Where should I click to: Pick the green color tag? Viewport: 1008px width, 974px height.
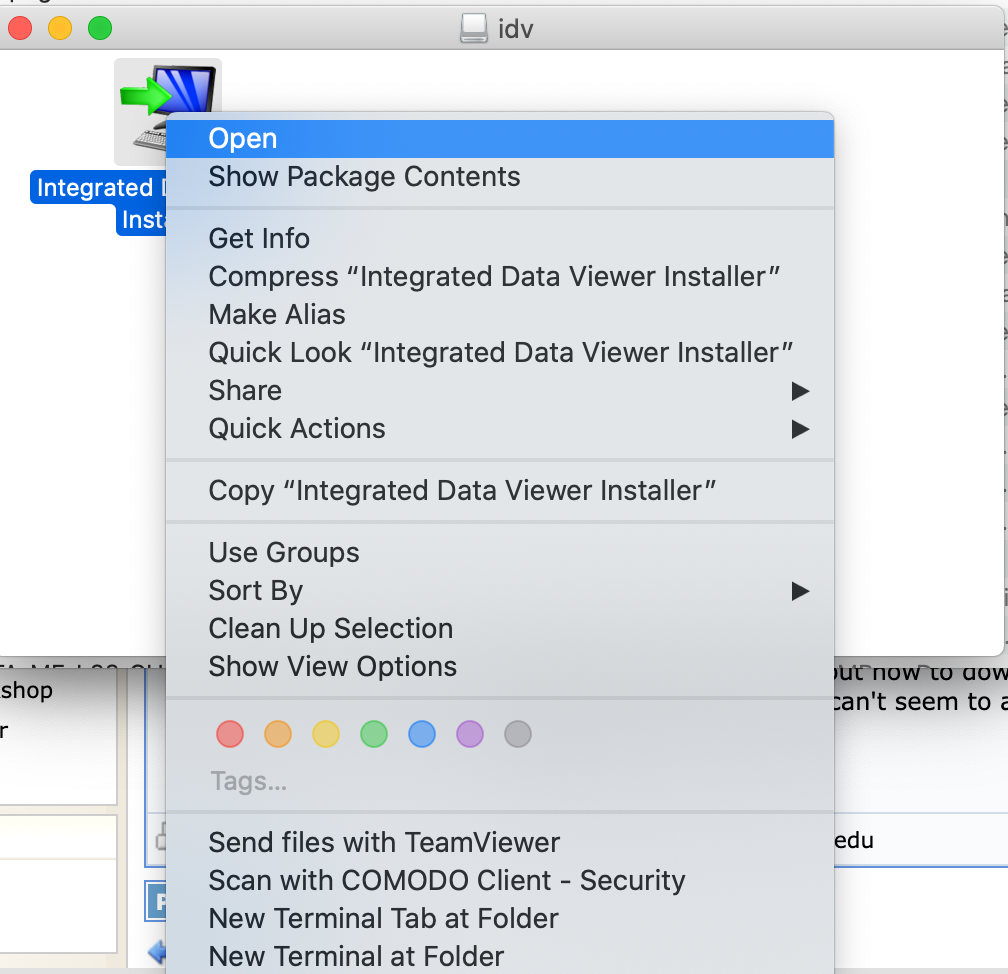(374, 735)
